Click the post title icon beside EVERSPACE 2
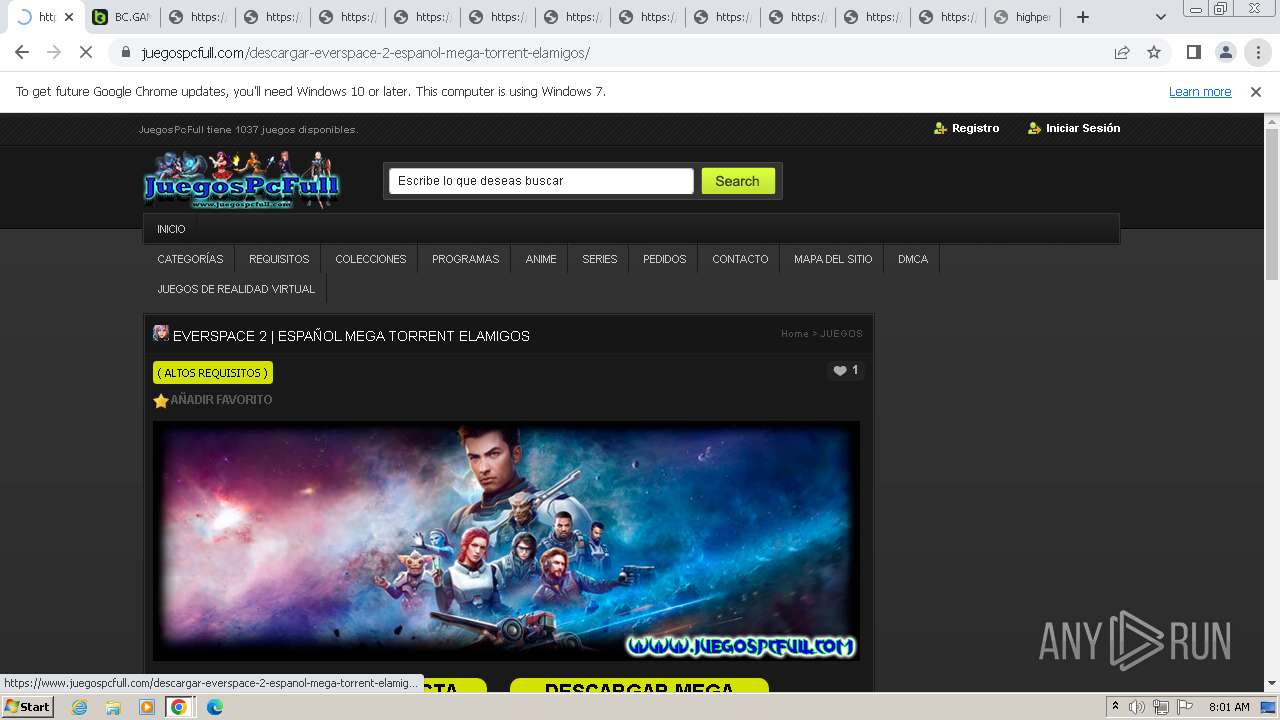1280x720 pixels. tap(161, 333)
